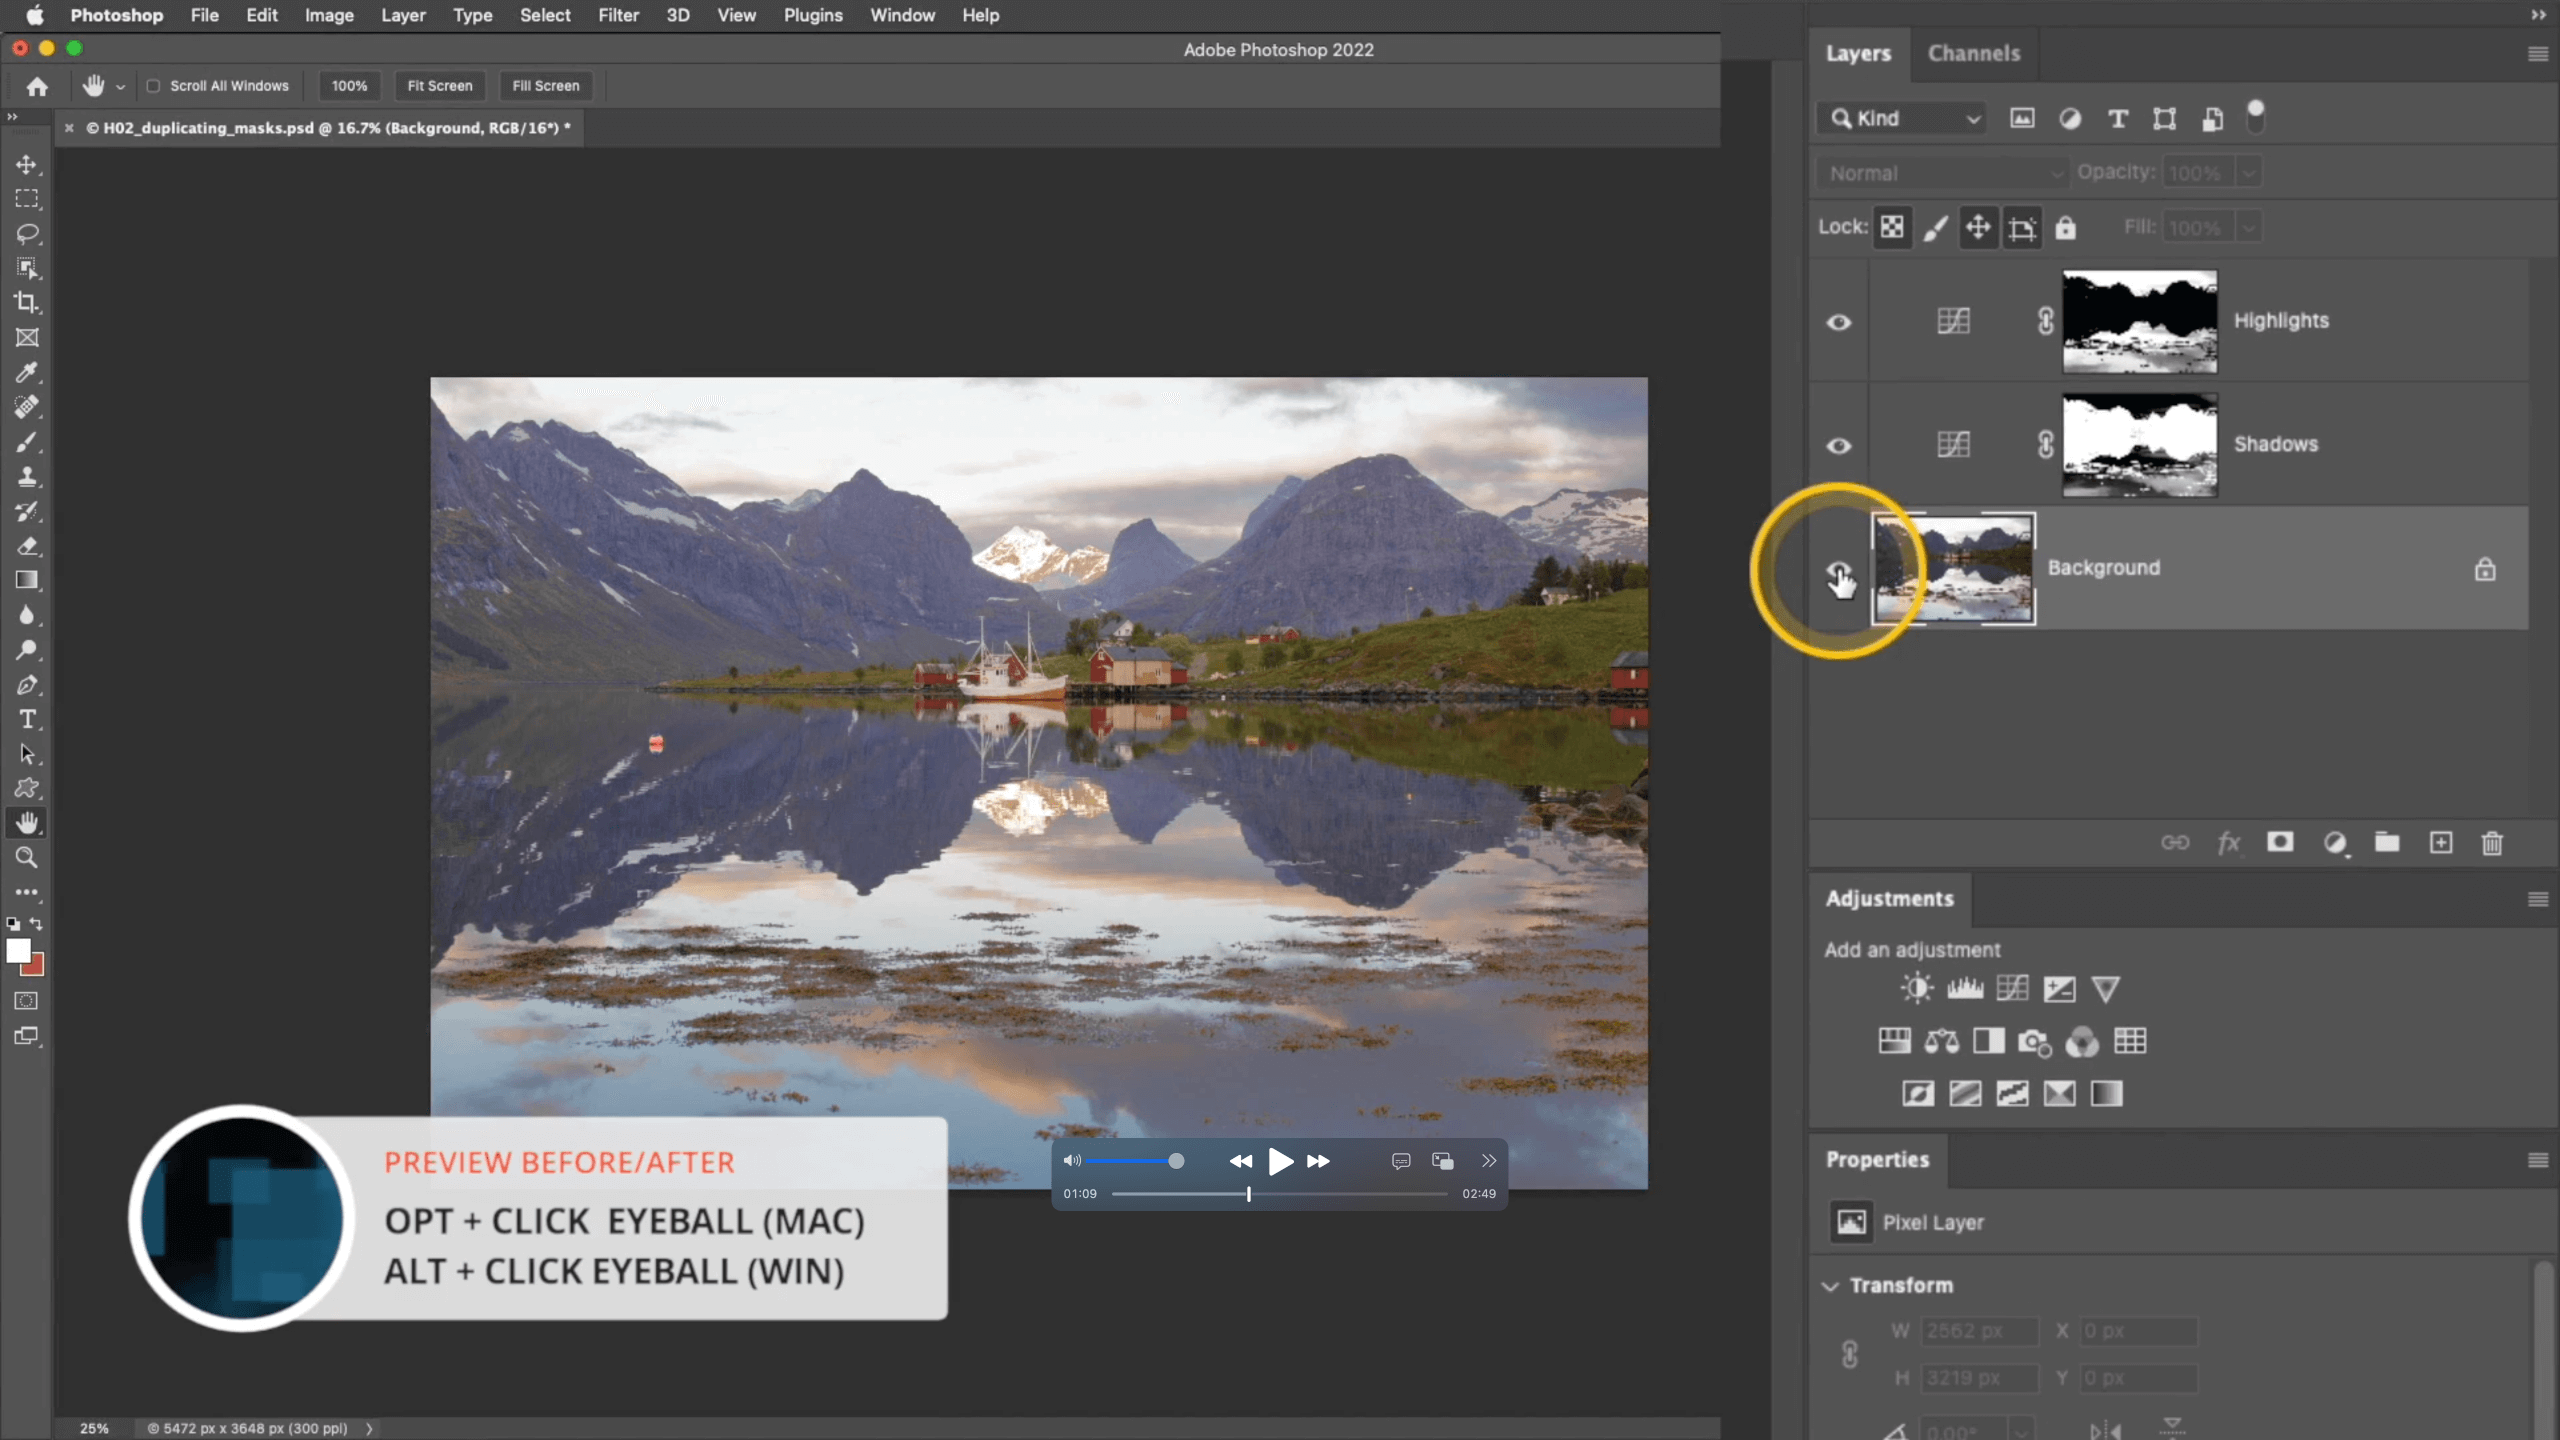
Task: Choose the Zoom tool
Action: click(x=27, y=857)
